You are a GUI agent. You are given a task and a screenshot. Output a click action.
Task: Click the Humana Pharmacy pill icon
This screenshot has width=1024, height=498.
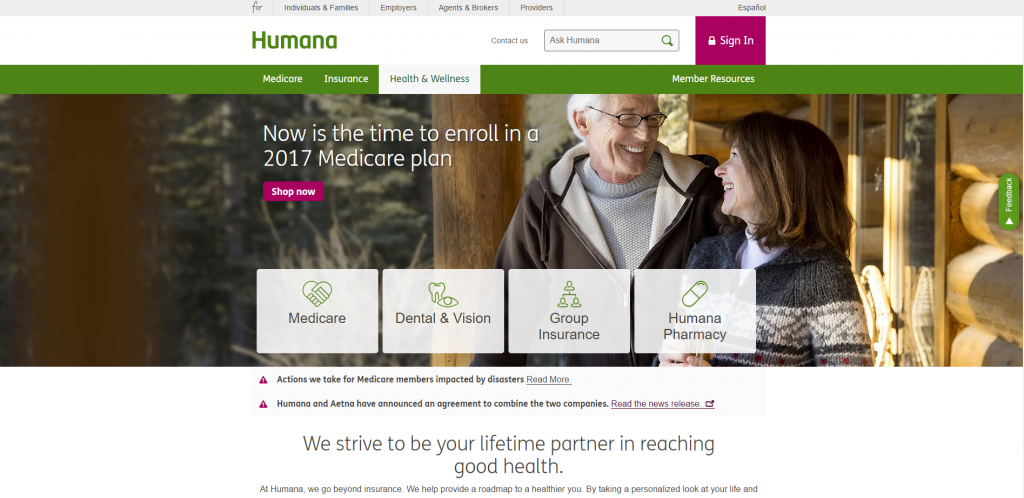point(695,294)
